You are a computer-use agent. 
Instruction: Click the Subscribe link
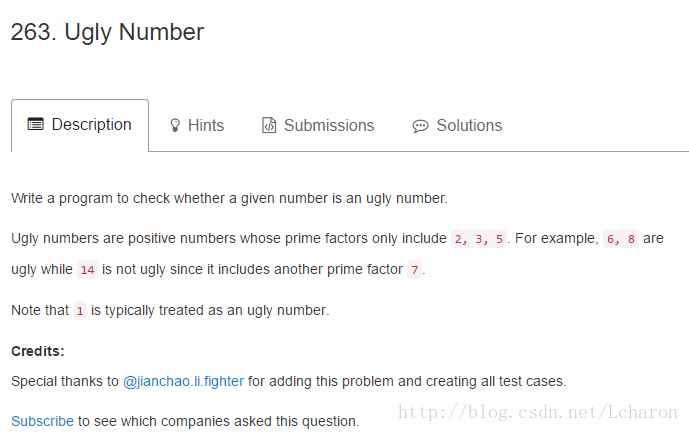point(42,421)
